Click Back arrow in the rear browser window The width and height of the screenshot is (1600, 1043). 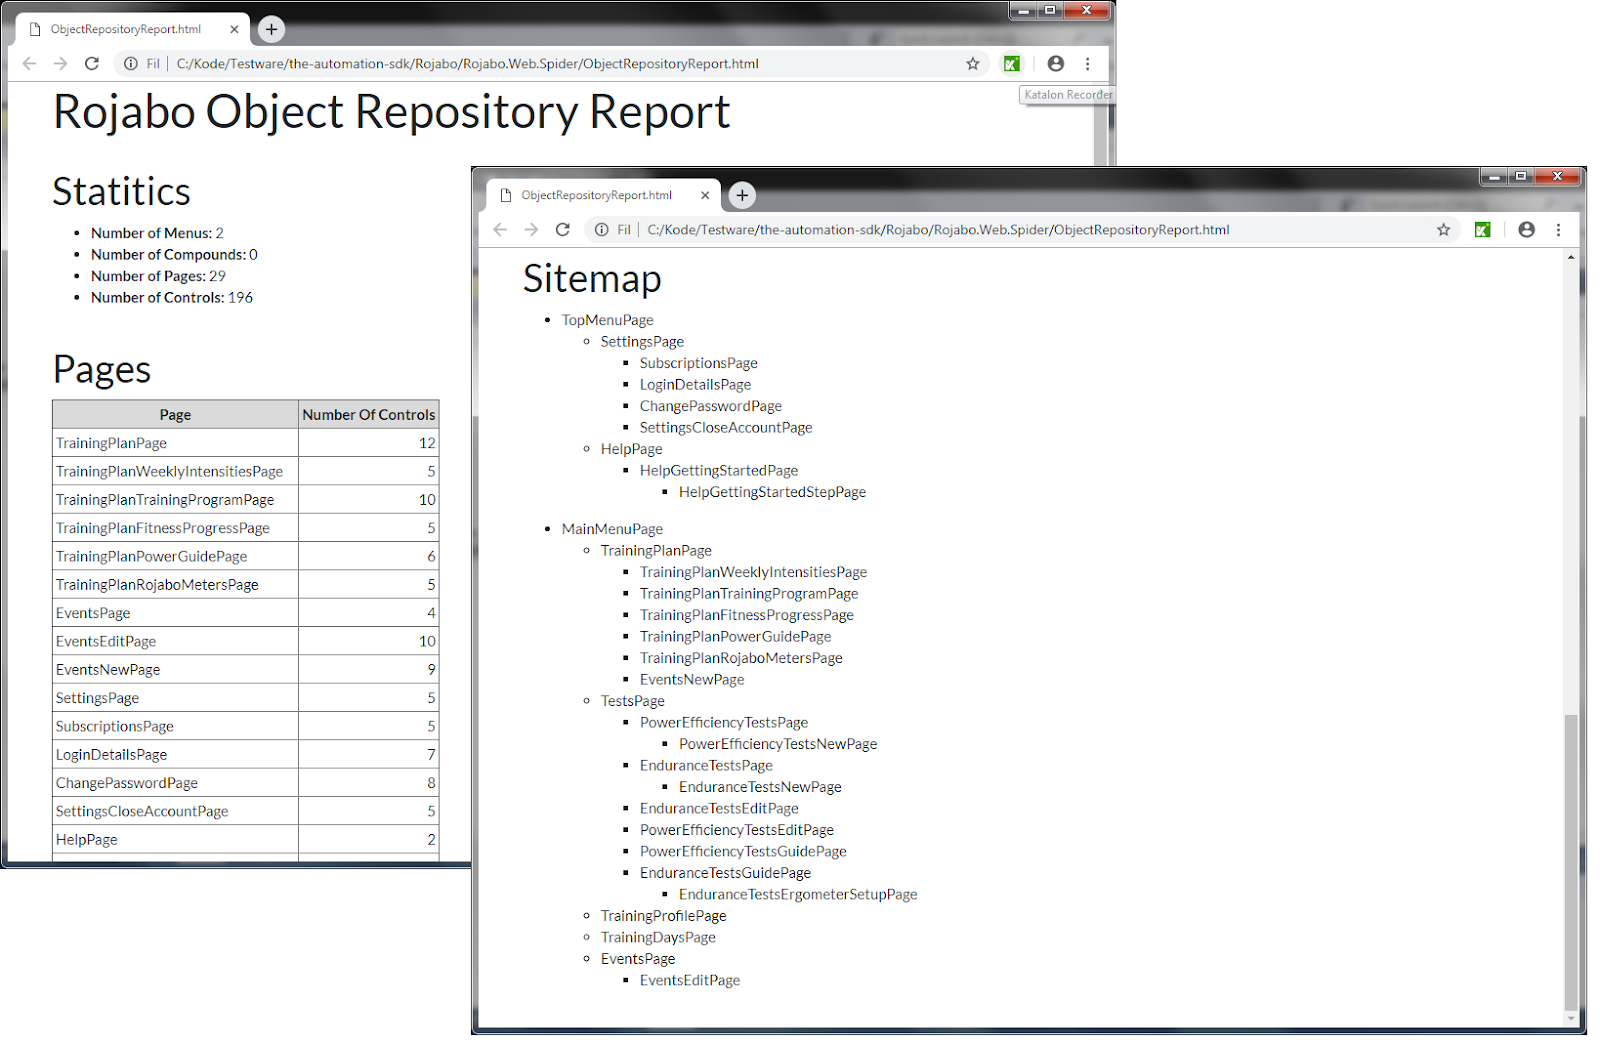[29, 63]
